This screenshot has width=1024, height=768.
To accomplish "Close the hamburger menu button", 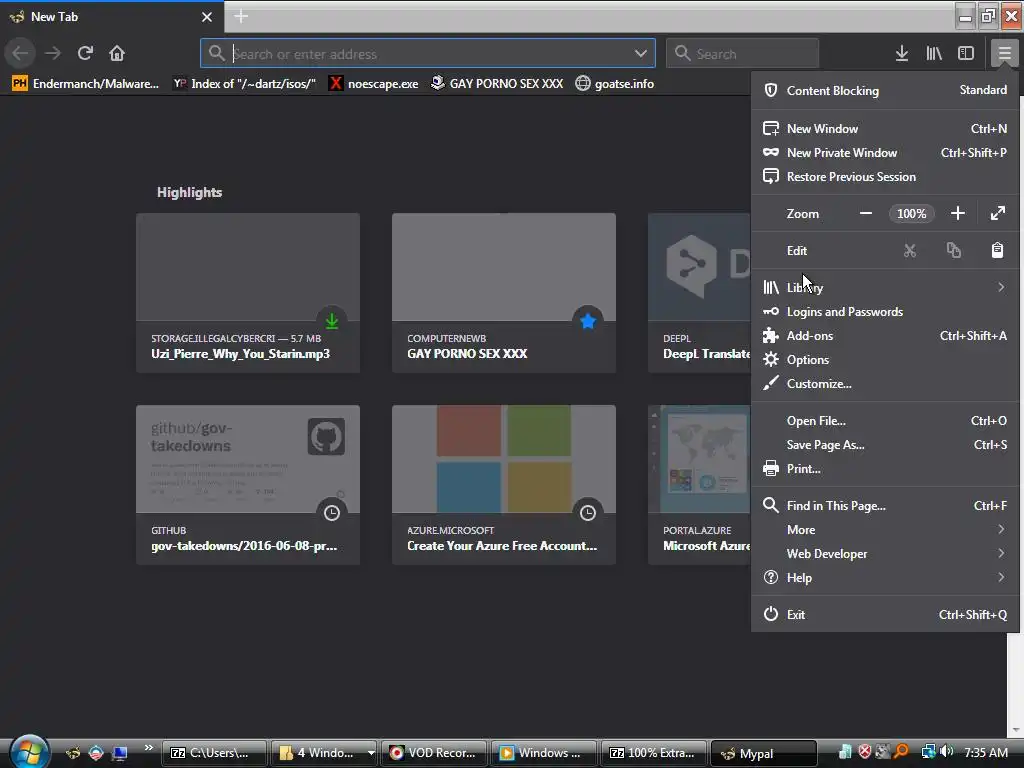I will tap(1004, 54).
